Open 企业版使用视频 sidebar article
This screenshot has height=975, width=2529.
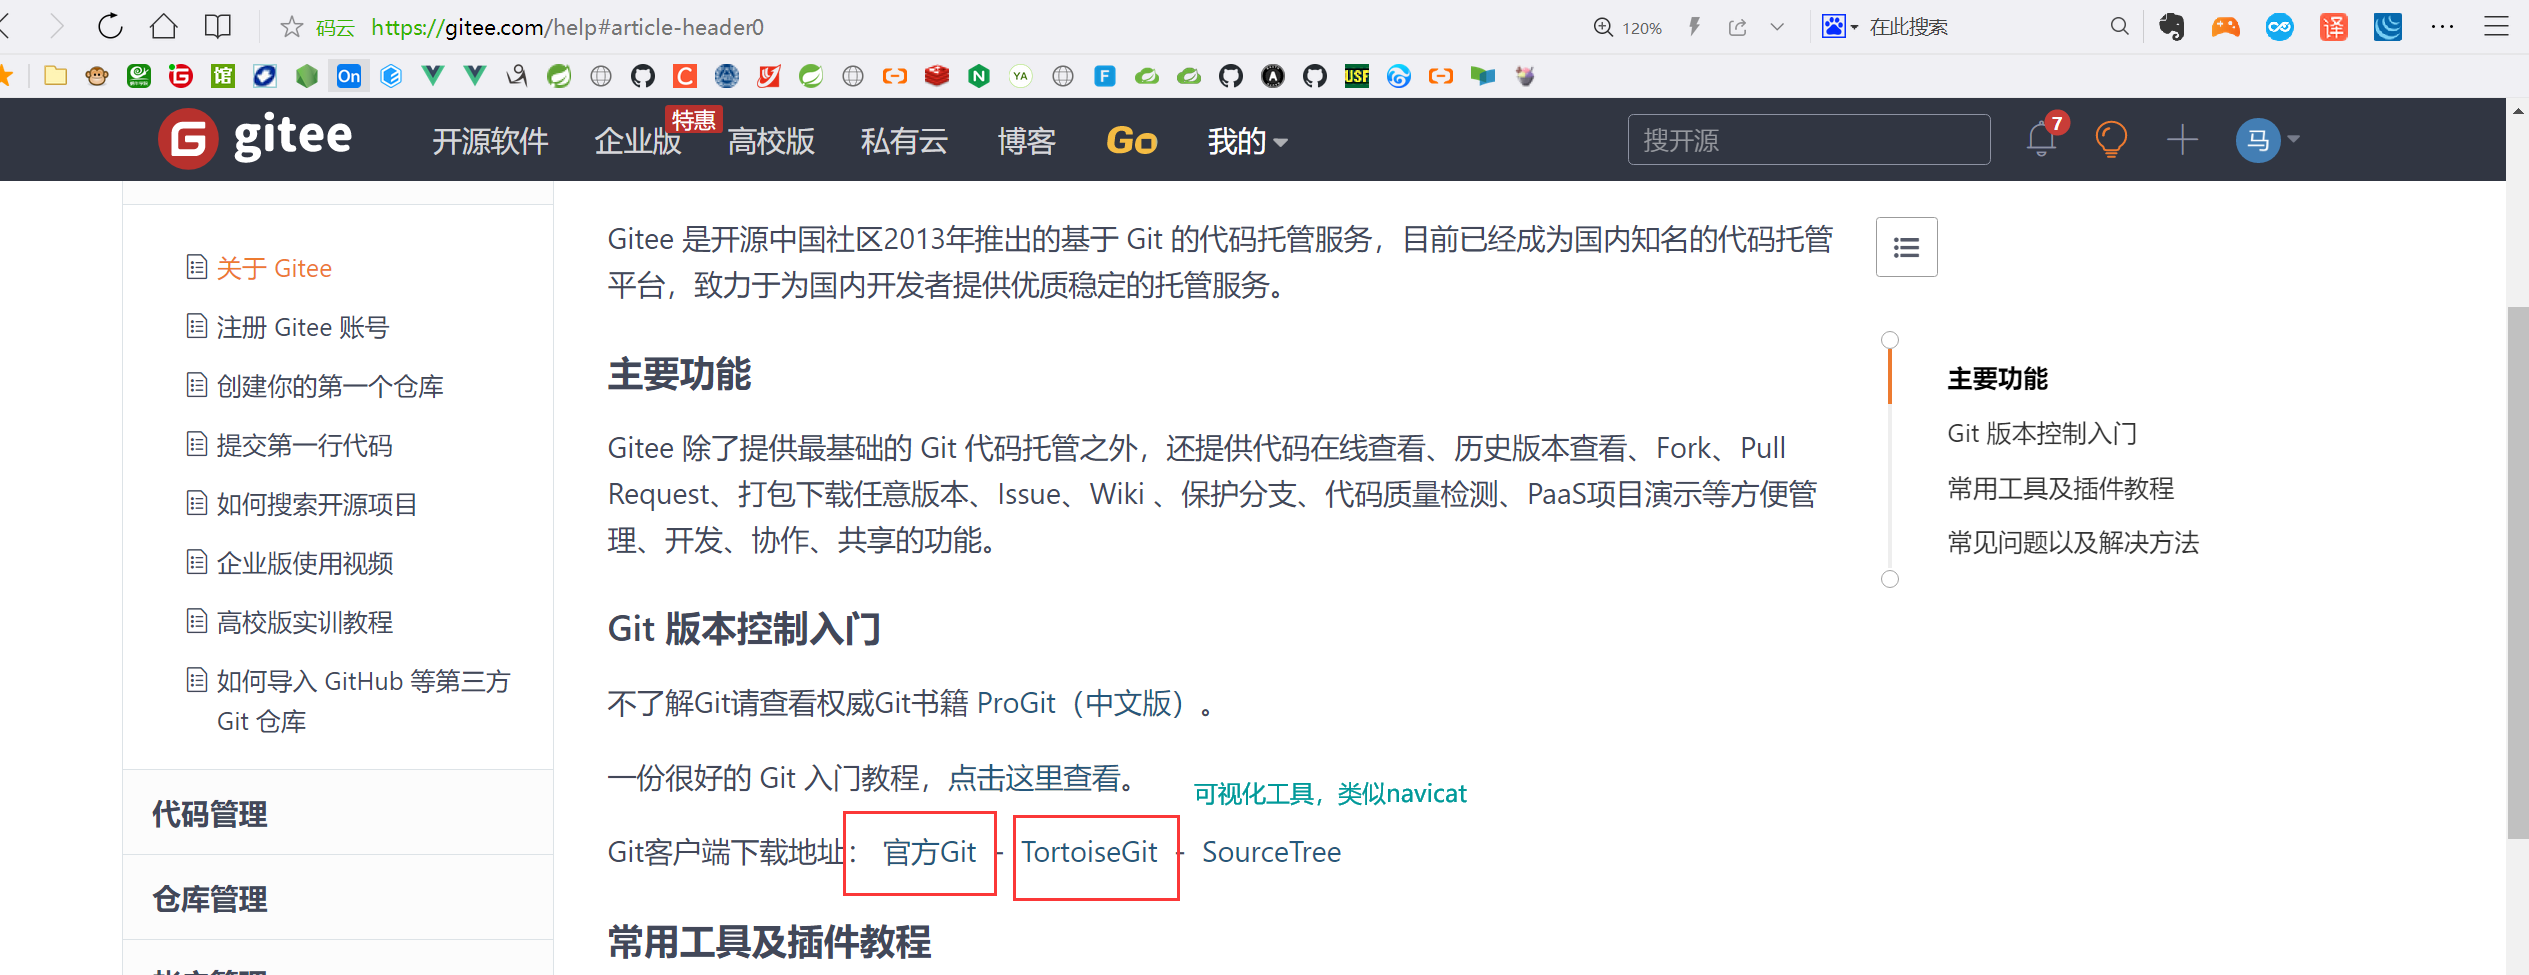(x=305, y=563)
